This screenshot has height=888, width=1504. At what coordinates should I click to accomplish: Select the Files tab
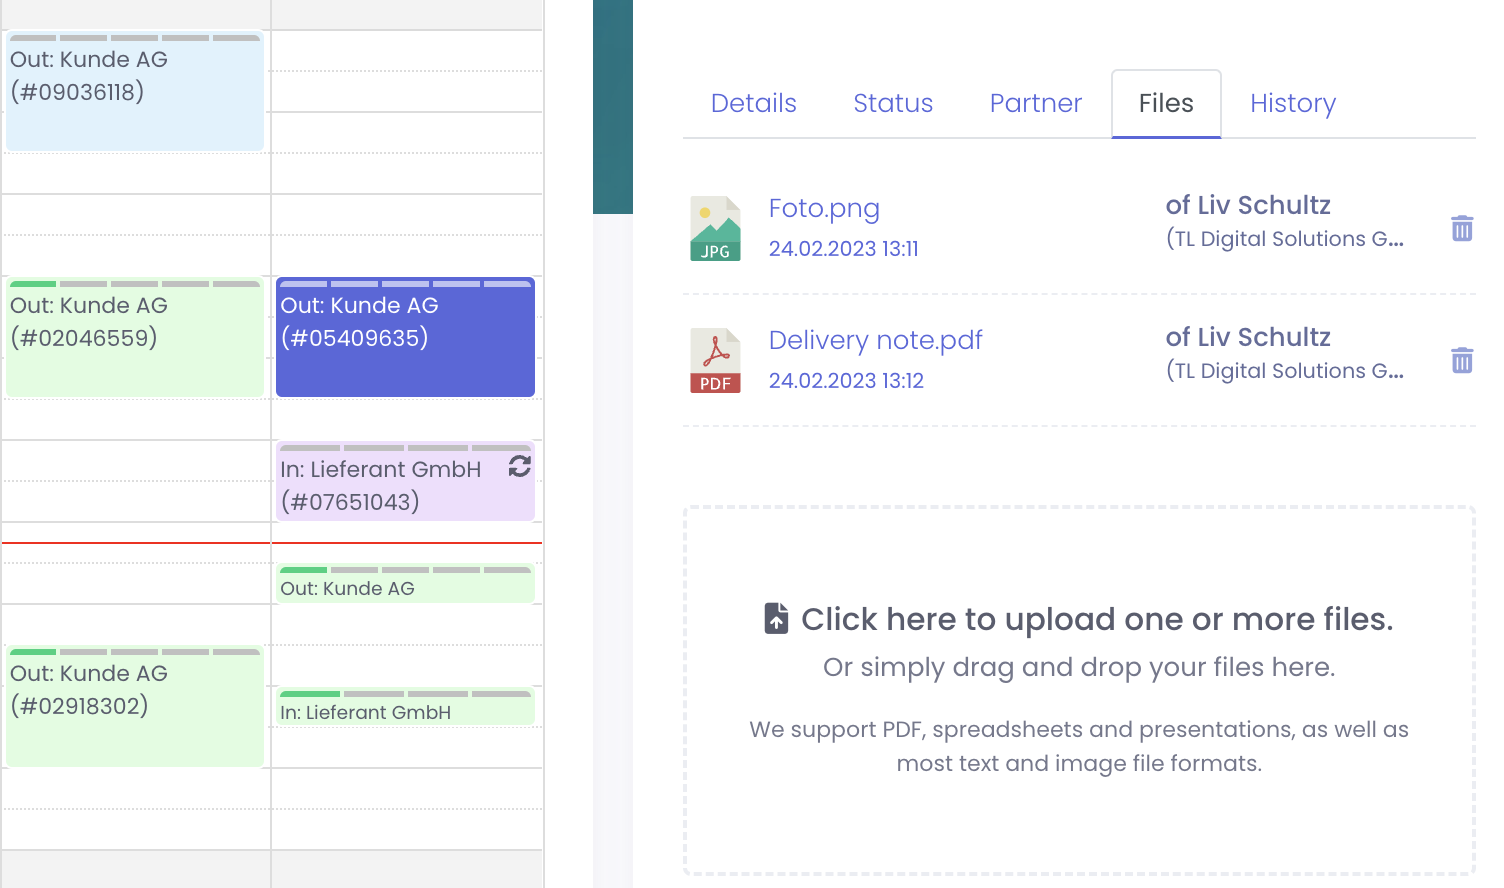(1165, 103)
